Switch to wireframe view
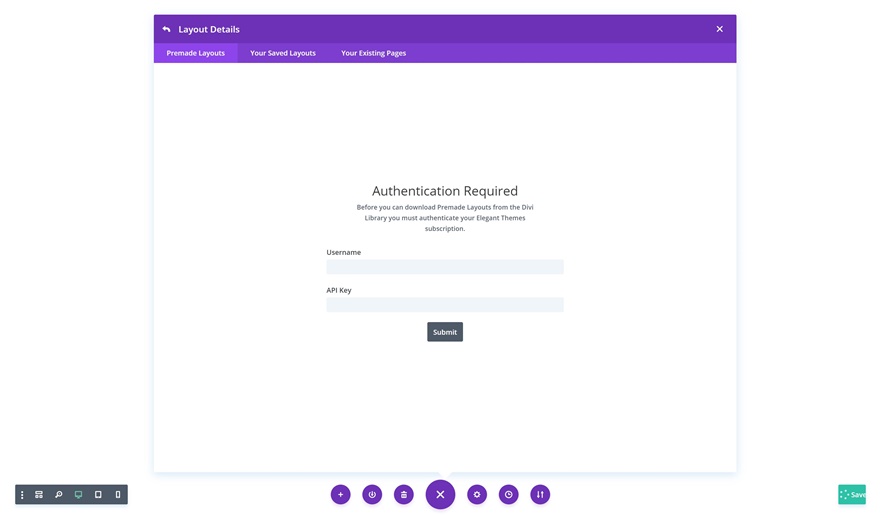 click(39, 495)
